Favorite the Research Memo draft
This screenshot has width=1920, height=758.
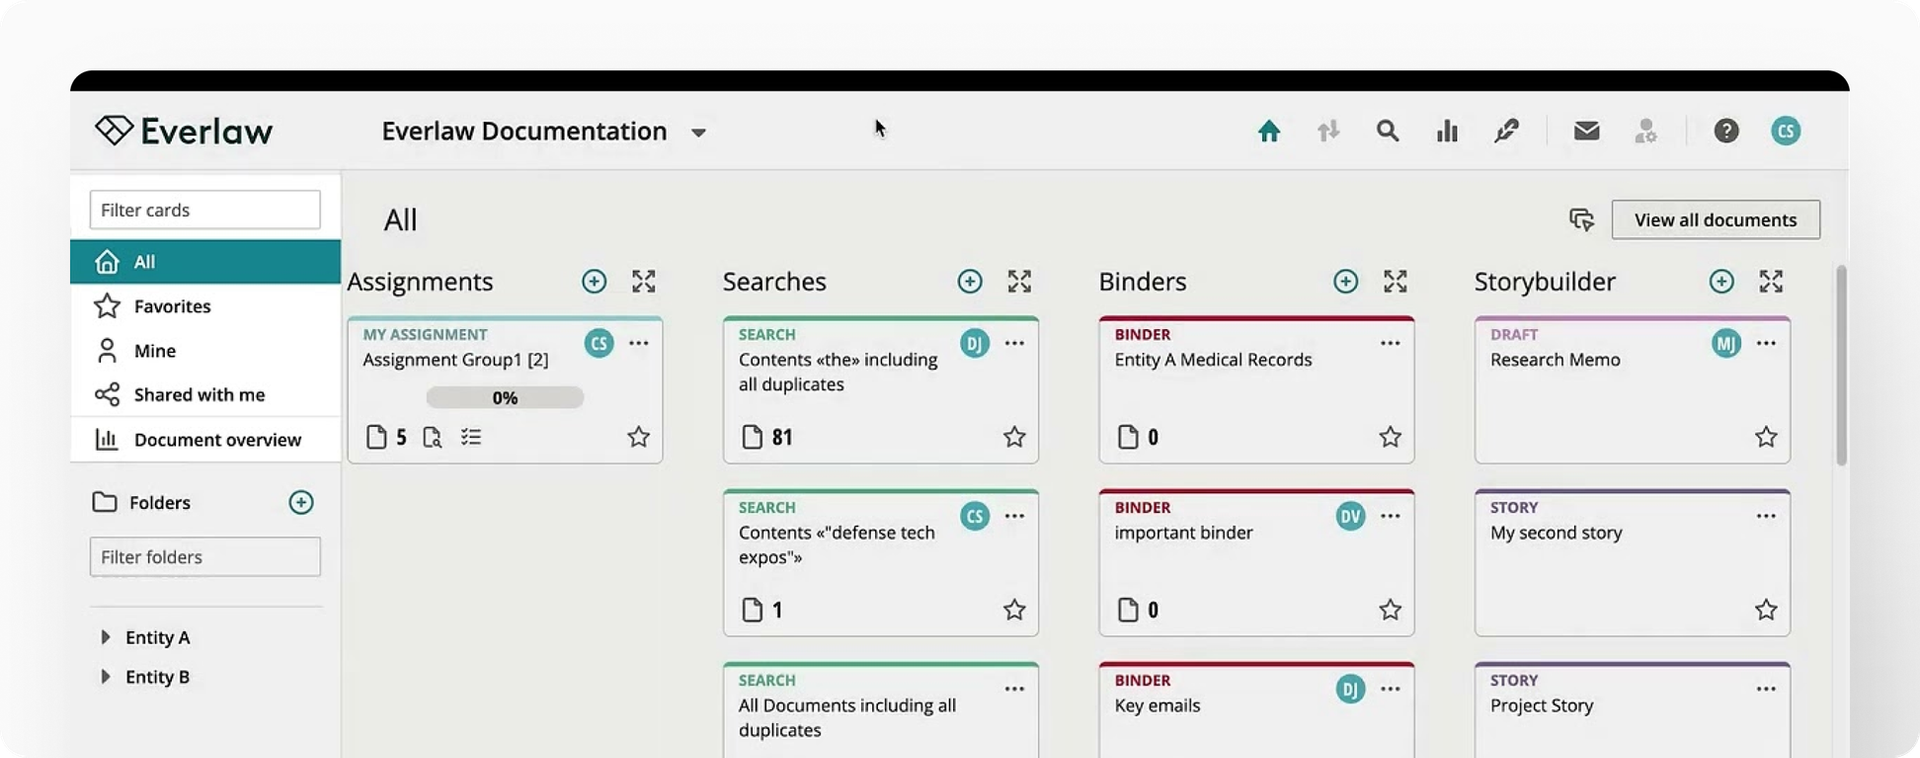pos(1766,437)
